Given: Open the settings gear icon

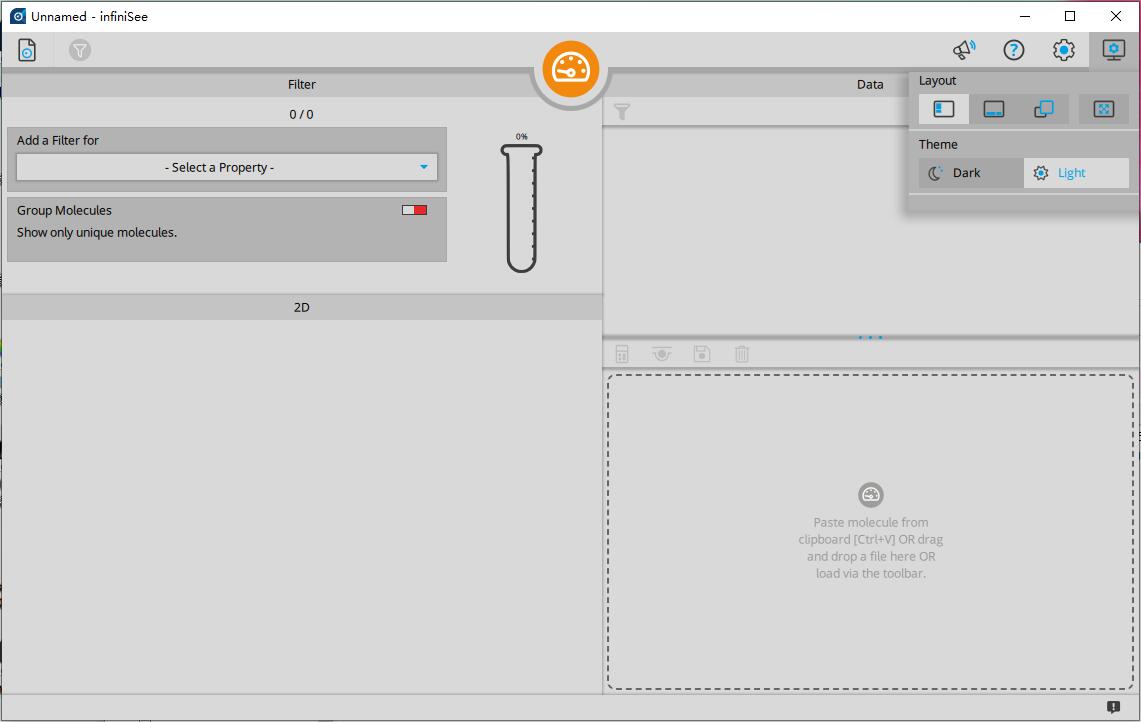Looking at the screenshot, I should click(x=1064, y=49).
